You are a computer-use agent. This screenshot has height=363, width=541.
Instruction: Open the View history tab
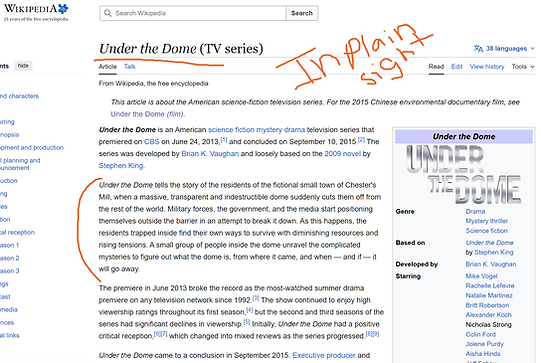pos(487,67)
